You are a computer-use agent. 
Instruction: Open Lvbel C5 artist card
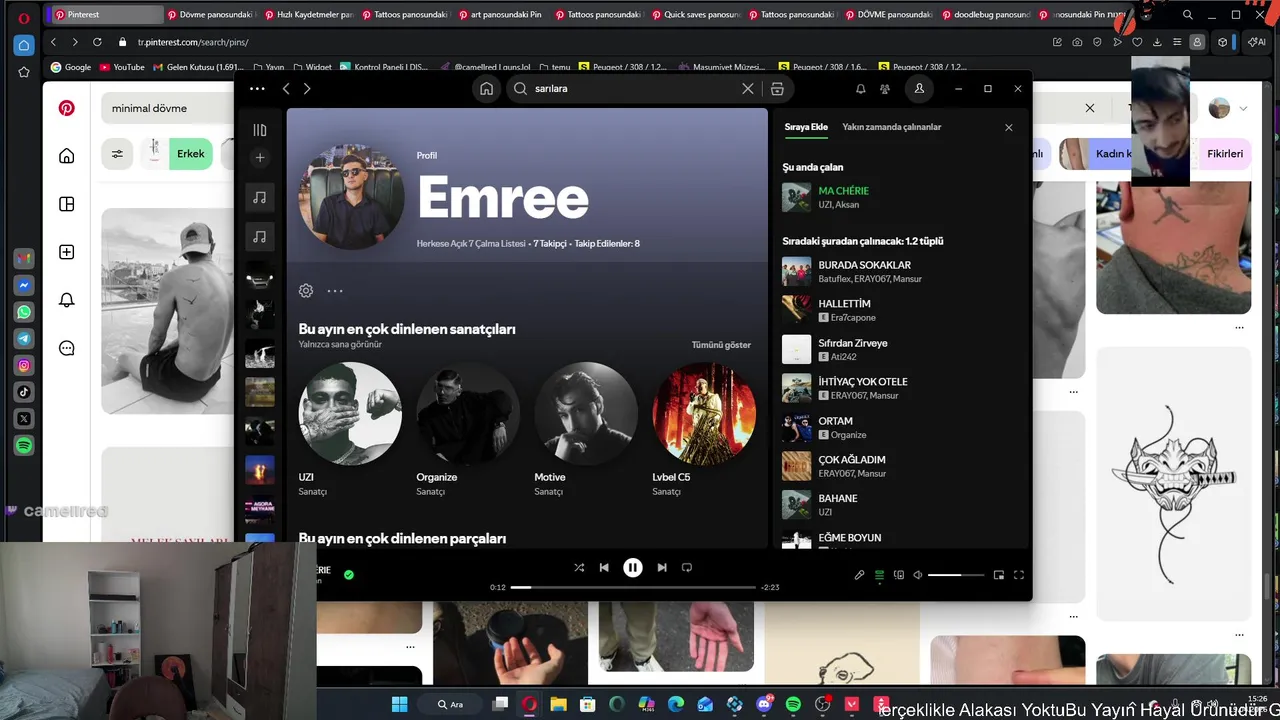[x=704, y=429]
